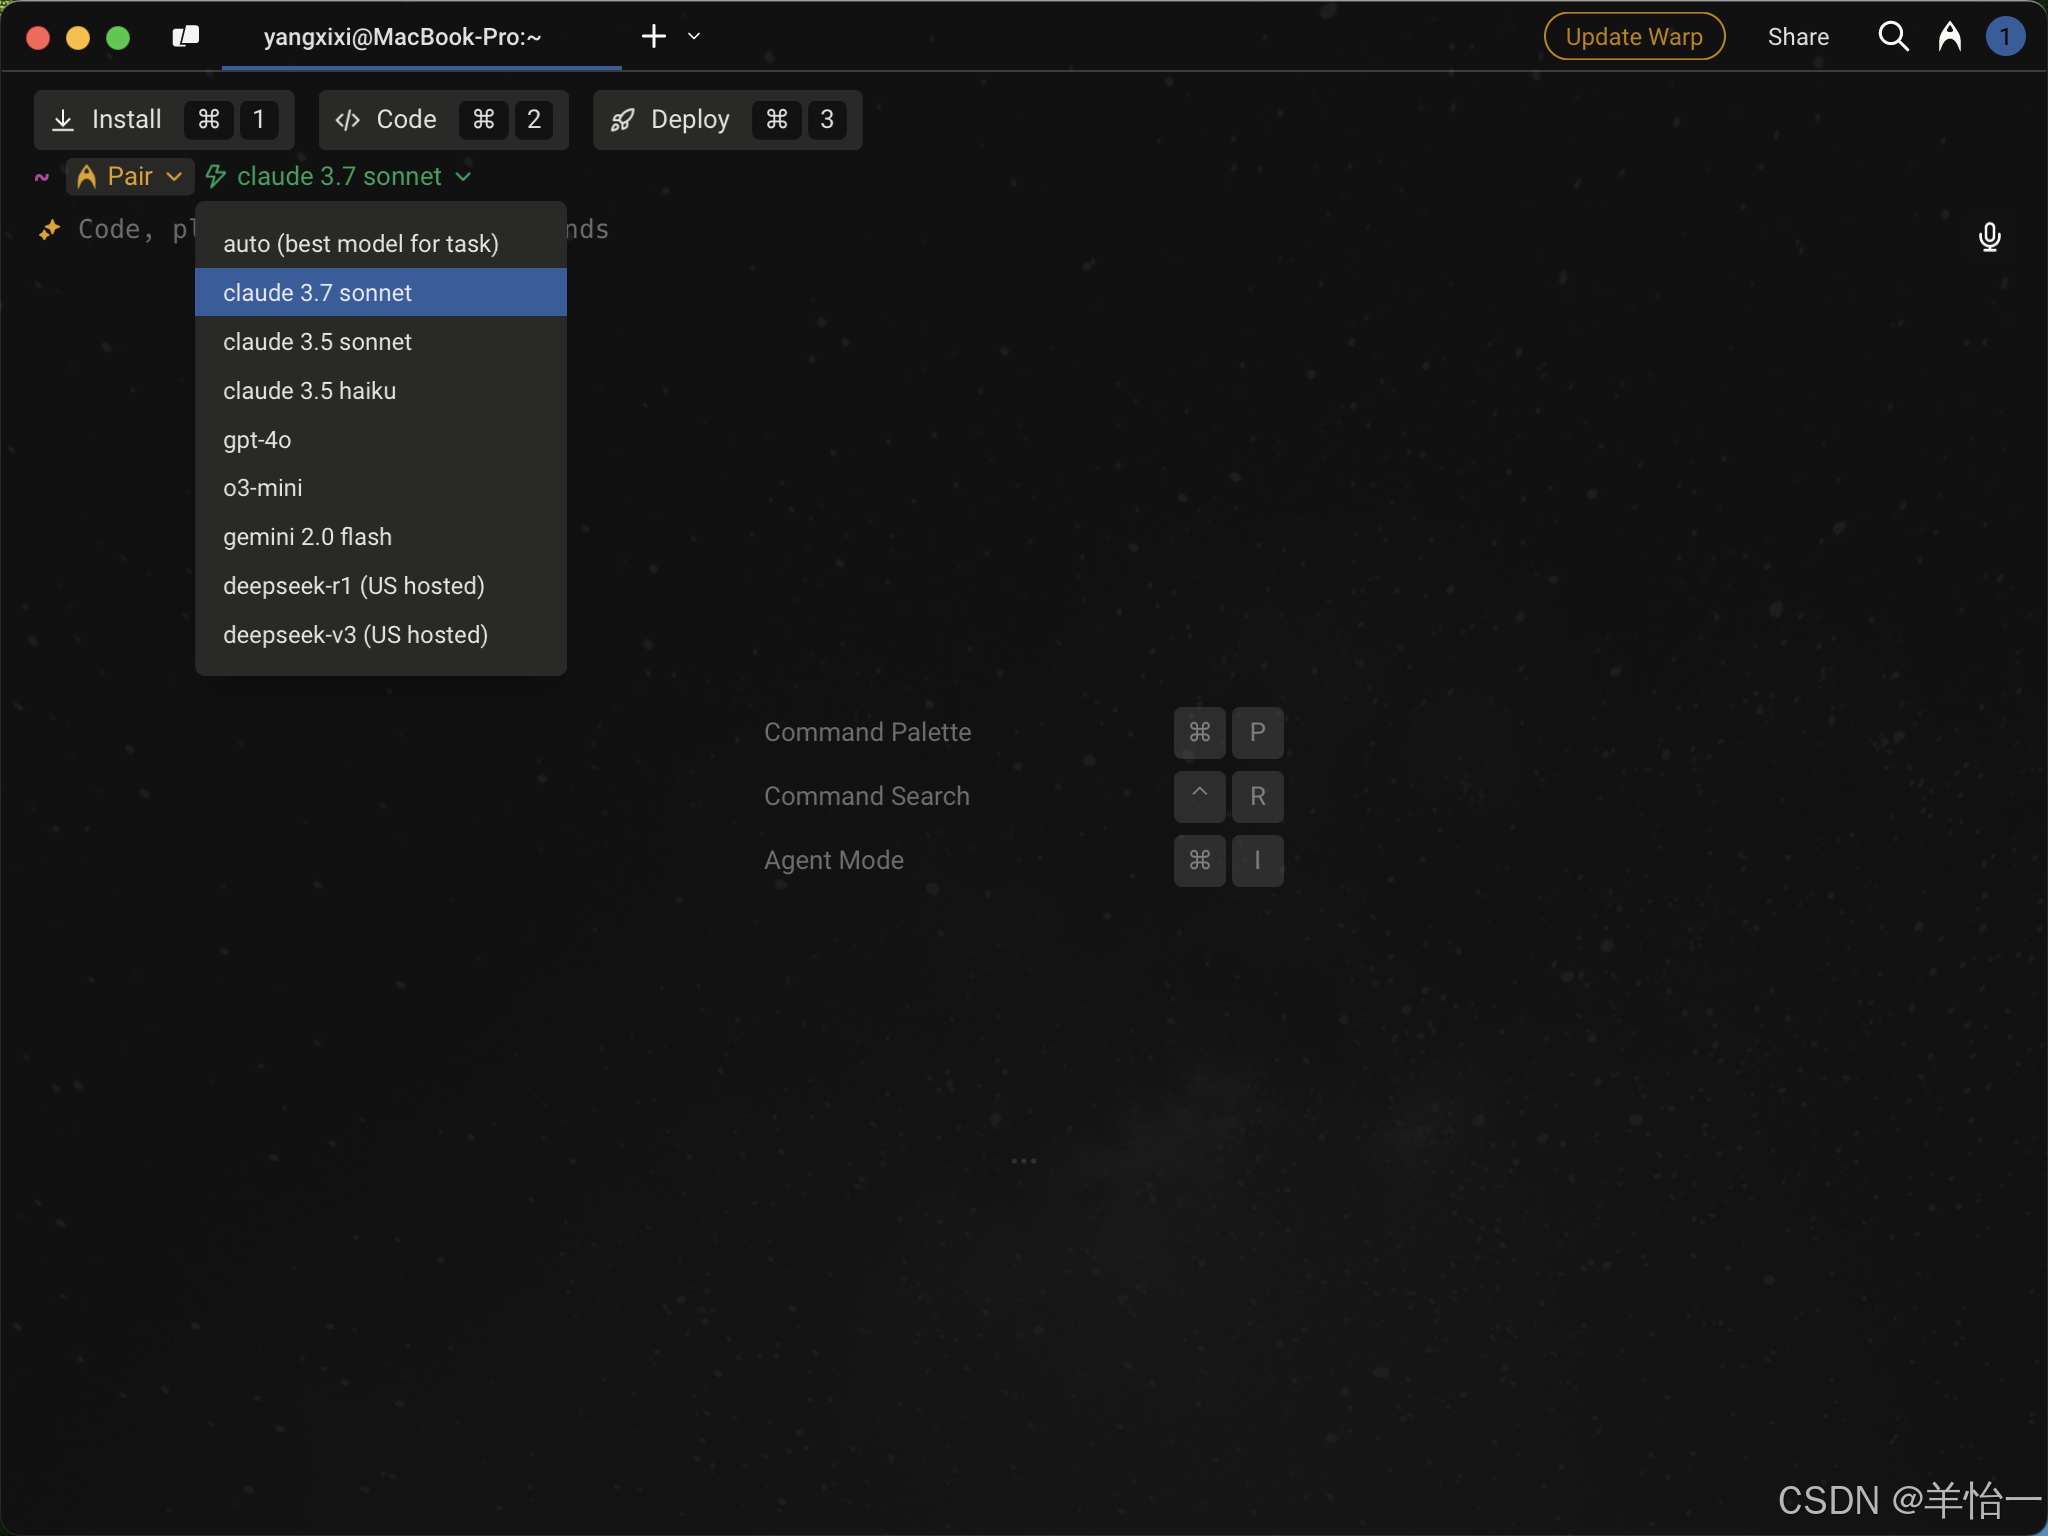Click the panel toggle icon beside tab

click(185, 37)
